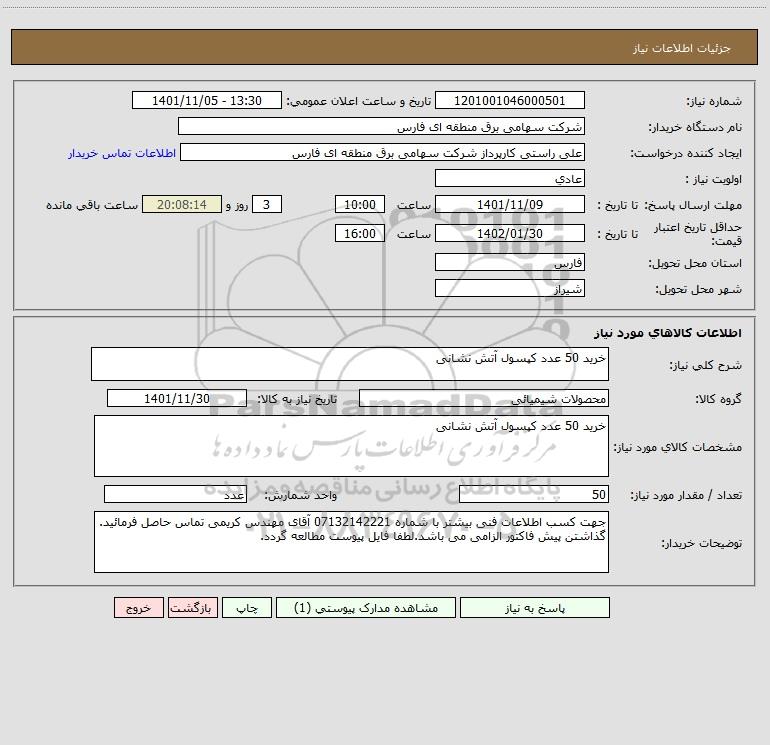
Task: Click the delivery city field شیراز
Action: [510, 288]
